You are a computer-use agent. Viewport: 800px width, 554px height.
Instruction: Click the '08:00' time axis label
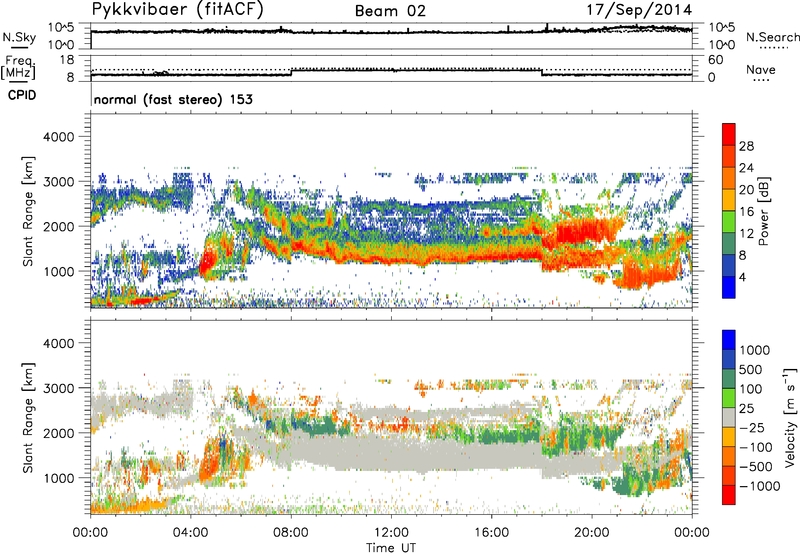(291, 532)
